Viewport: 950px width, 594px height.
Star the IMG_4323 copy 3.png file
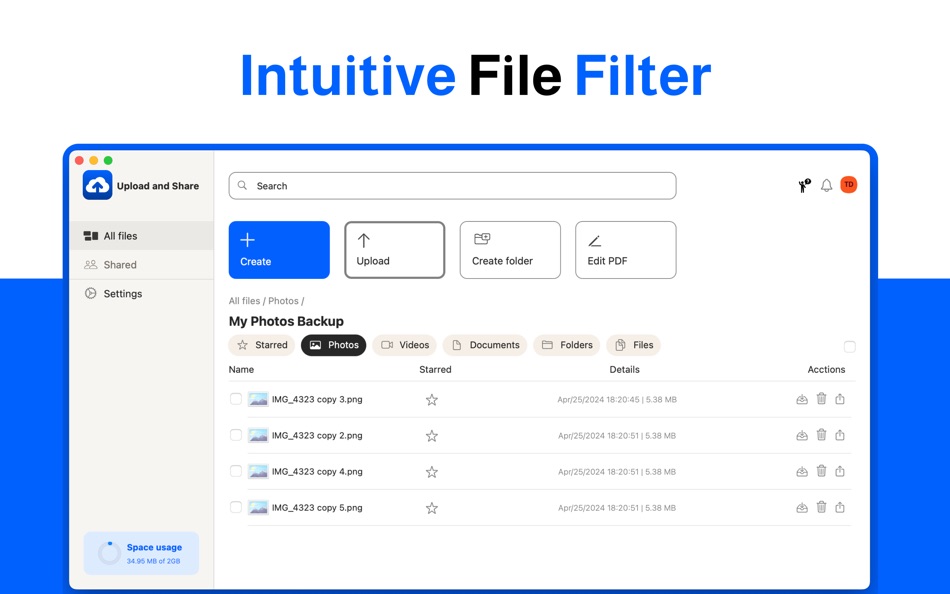(x=431, y=400)
